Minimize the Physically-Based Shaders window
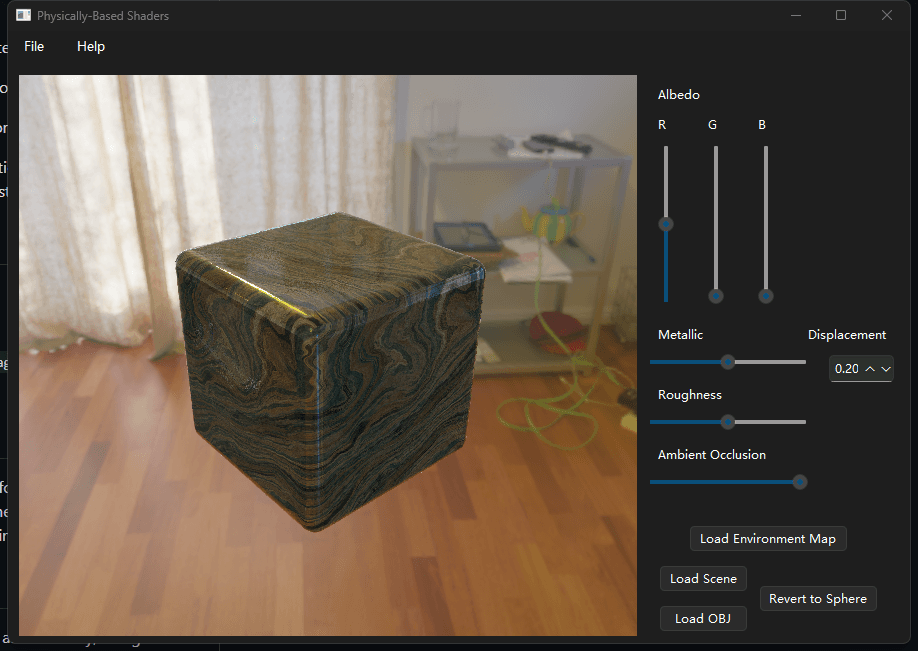This screenshot has width=918, height=651. click(796, 15)
